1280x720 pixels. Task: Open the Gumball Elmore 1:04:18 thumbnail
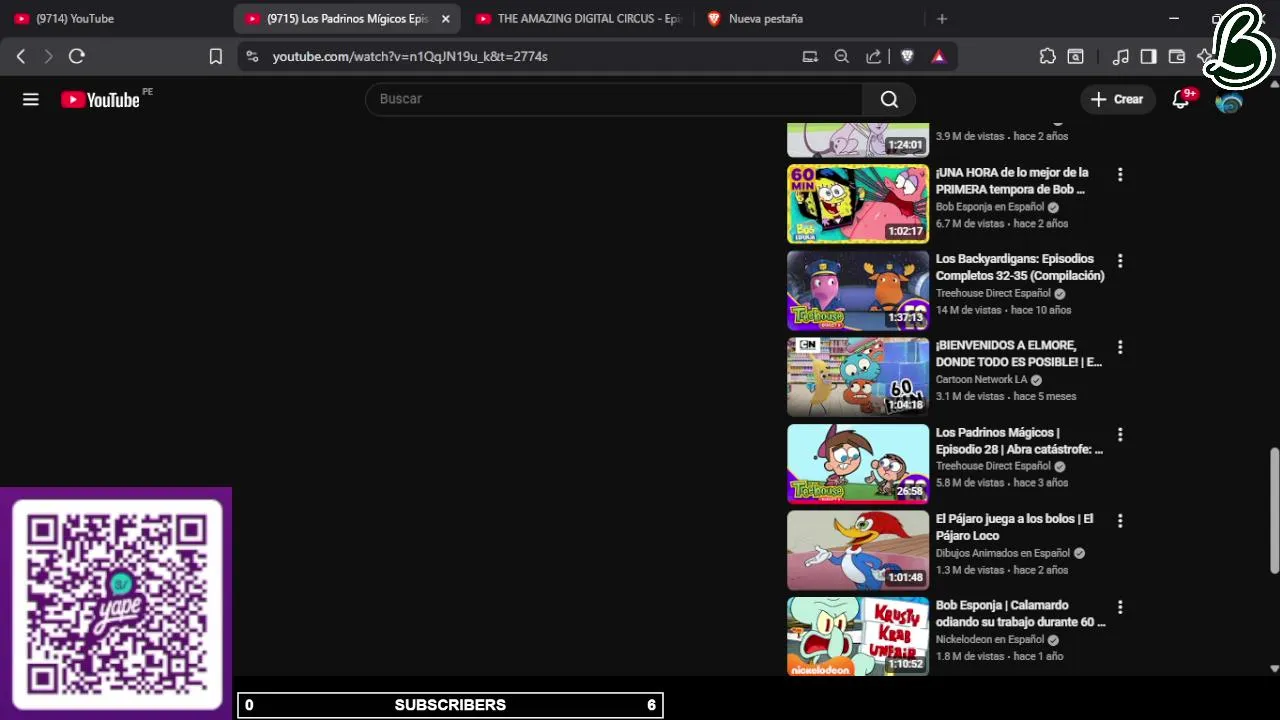pos(858,377)
